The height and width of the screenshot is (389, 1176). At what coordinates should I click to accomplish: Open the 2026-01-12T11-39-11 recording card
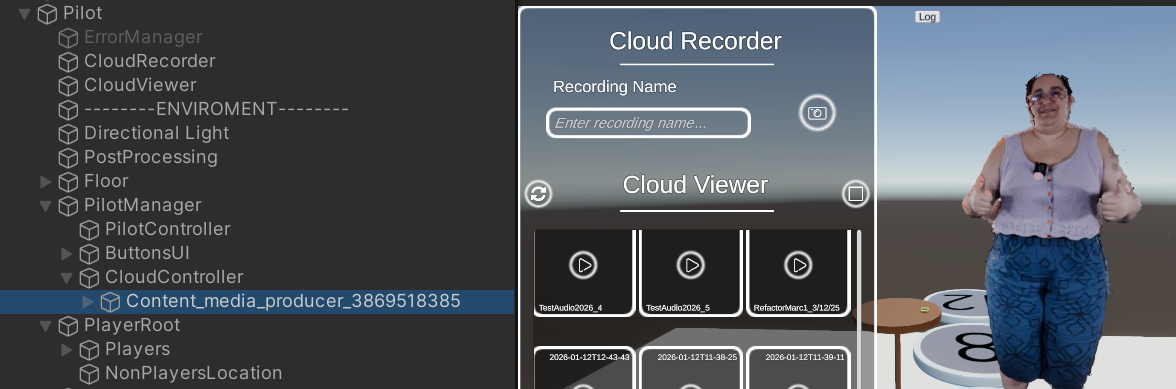pos(799,368)
